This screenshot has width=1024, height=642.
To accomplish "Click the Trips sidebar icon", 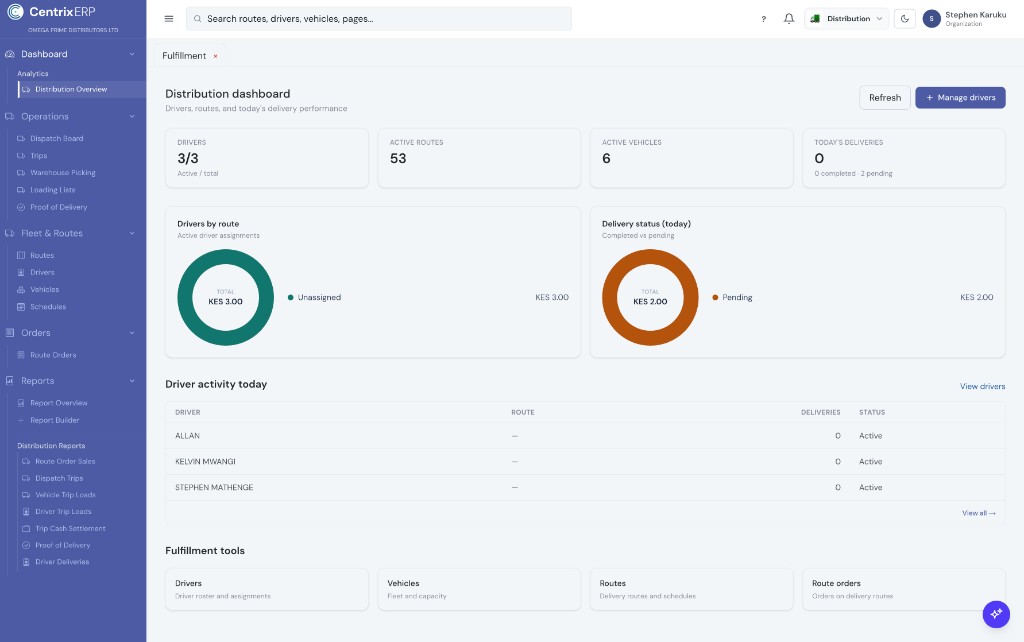I will 21,155.
